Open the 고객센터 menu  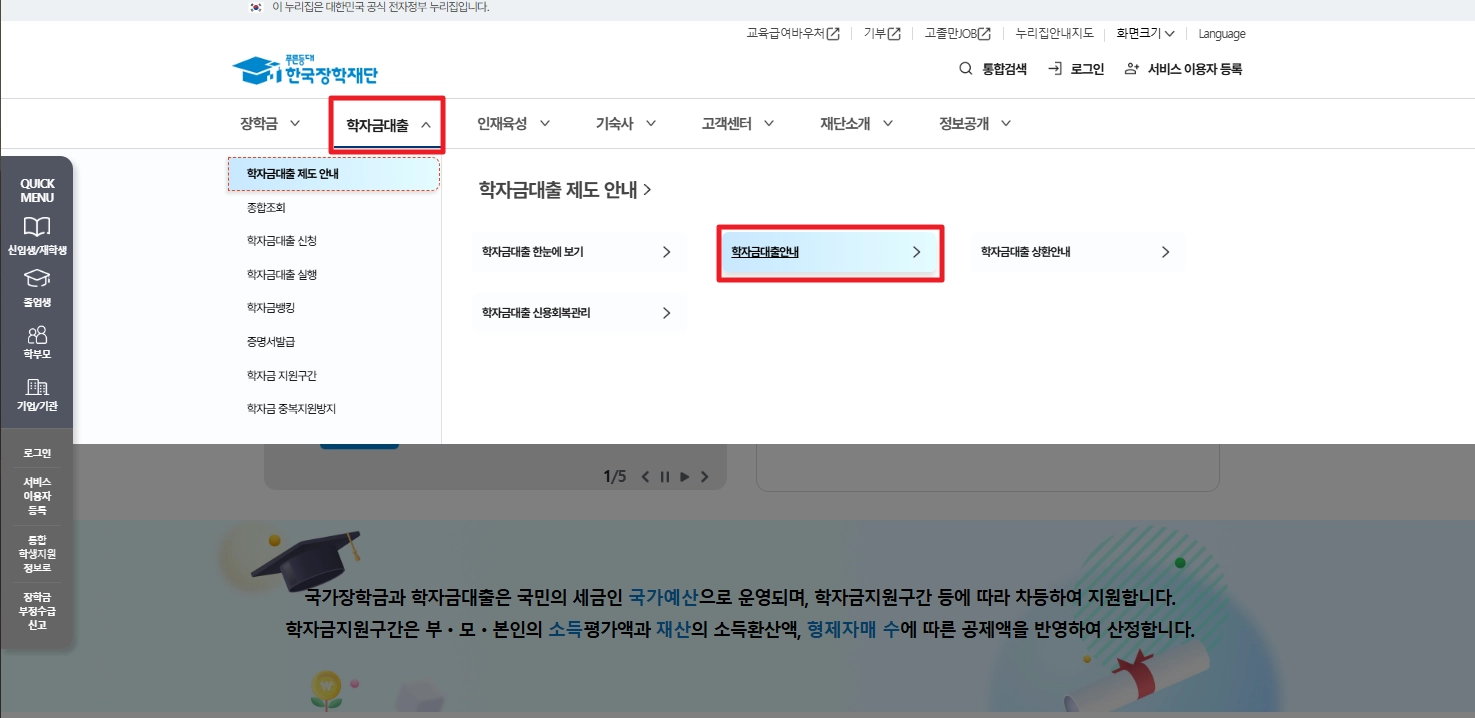tap(728, 123)
